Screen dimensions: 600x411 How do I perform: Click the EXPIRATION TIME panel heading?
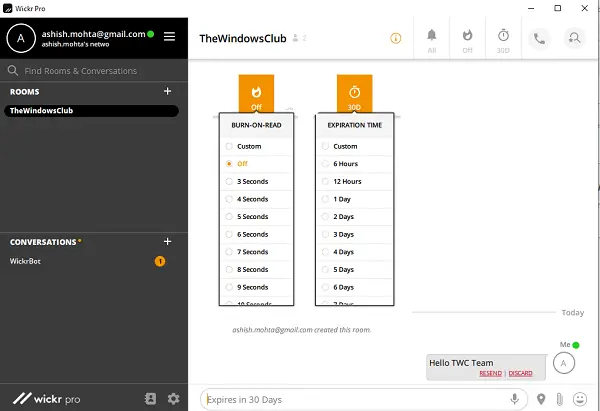[355, 125]
